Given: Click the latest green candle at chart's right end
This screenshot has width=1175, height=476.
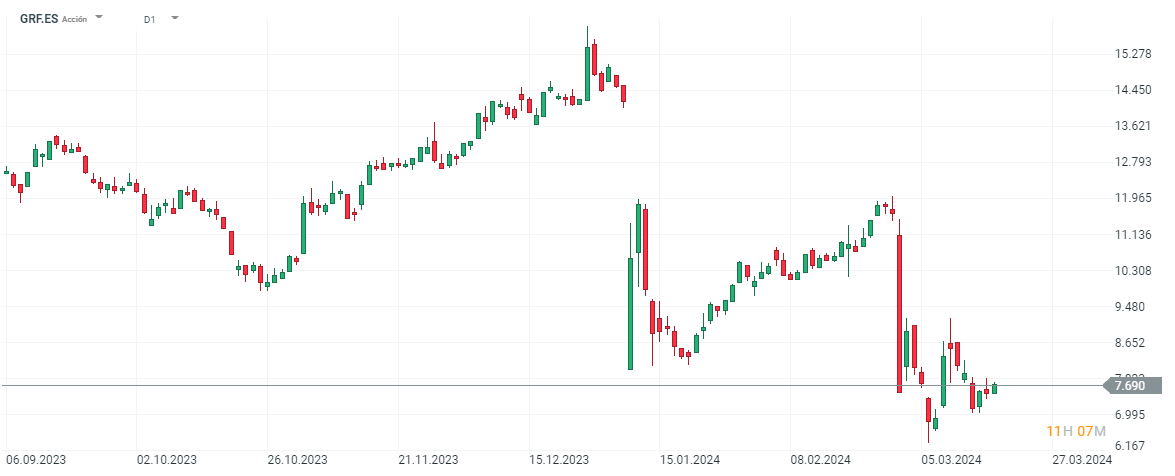Looking at the screenshot, I should [994, 388].
